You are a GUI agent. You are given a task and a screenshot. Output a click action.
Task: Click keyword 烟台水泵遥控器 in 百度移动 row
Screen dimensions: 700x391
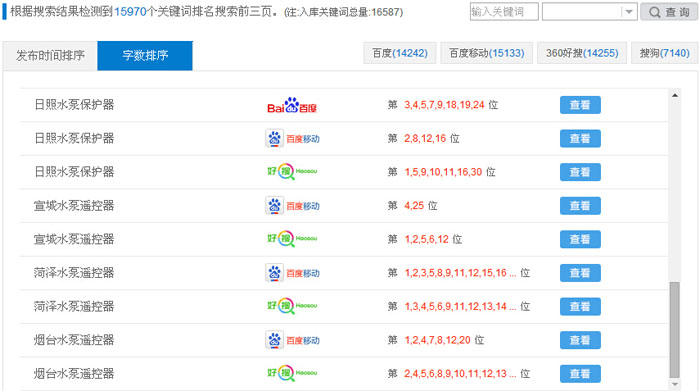[x=74, y=340]
